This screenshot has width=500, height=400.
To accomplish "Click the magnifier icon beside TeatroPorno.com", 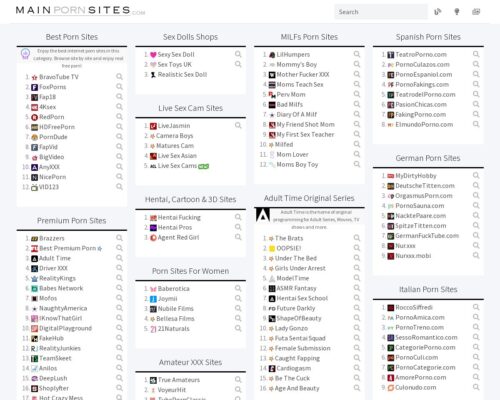I will tap(476, 54).
